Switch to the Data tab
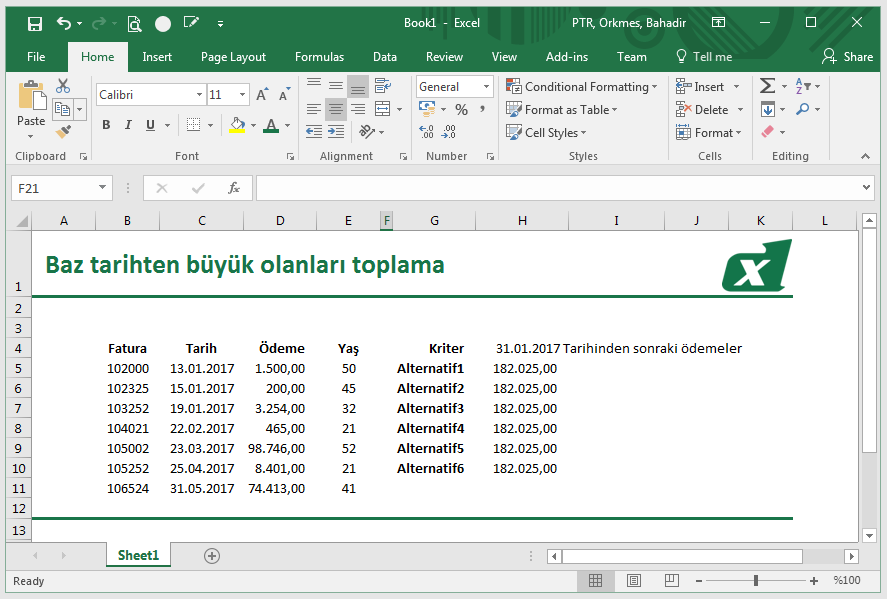This screenshot has width=887, height=599. (385, 57)
